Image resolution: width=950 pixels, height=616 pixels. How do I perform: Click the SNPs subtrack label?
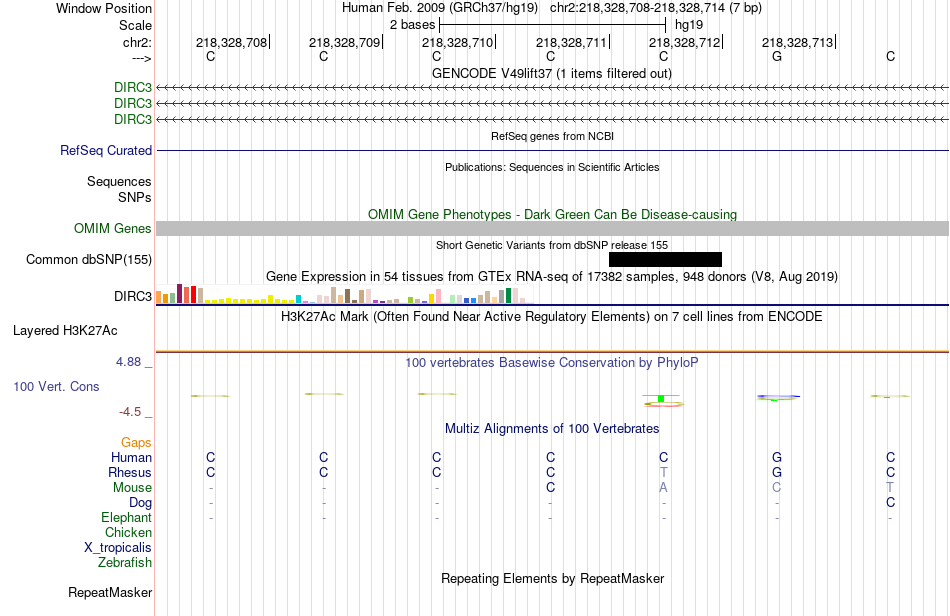pos(135,197)
